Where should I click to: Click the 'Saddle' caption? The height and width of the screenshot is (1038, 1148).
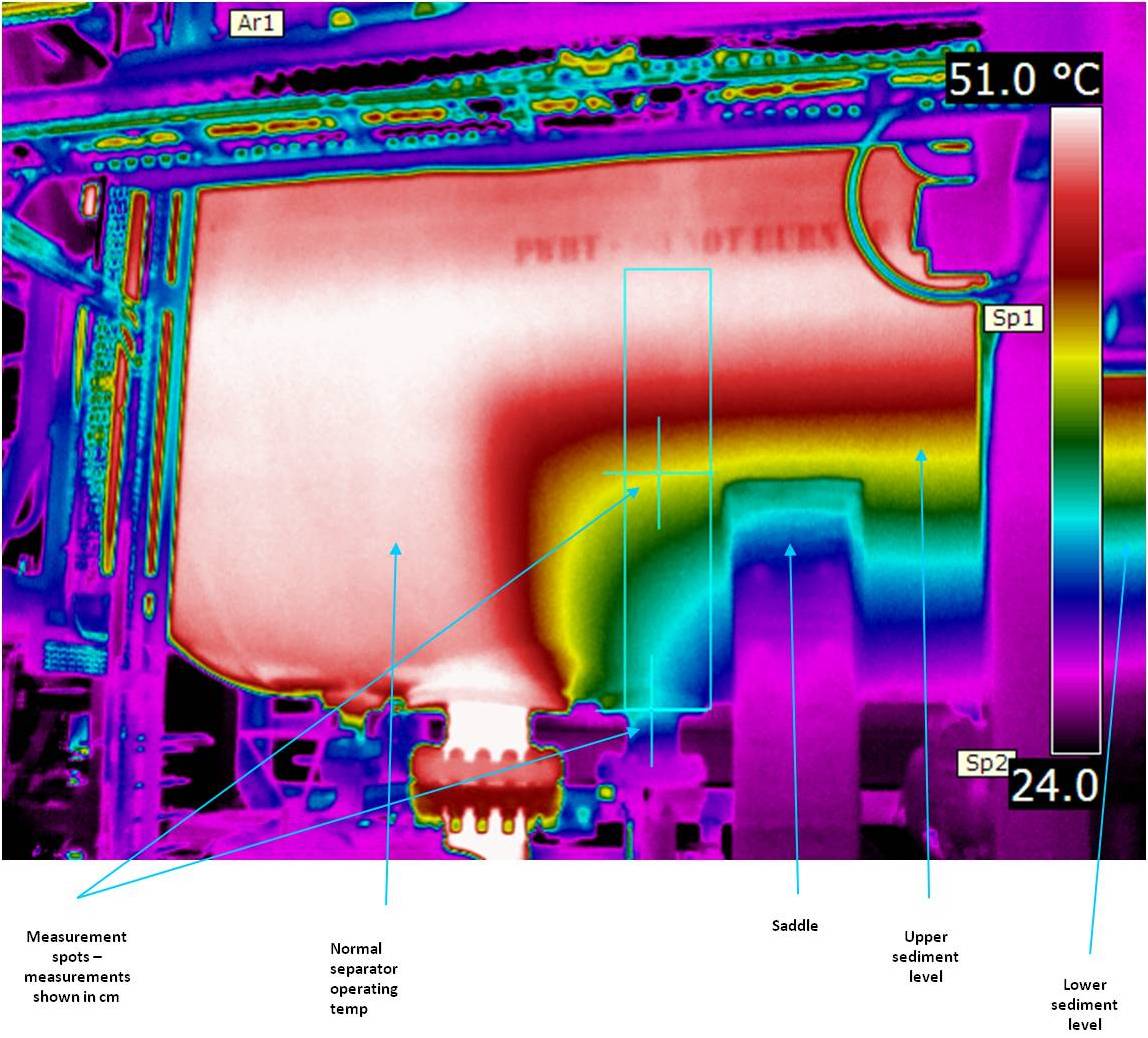pos(795,925)
